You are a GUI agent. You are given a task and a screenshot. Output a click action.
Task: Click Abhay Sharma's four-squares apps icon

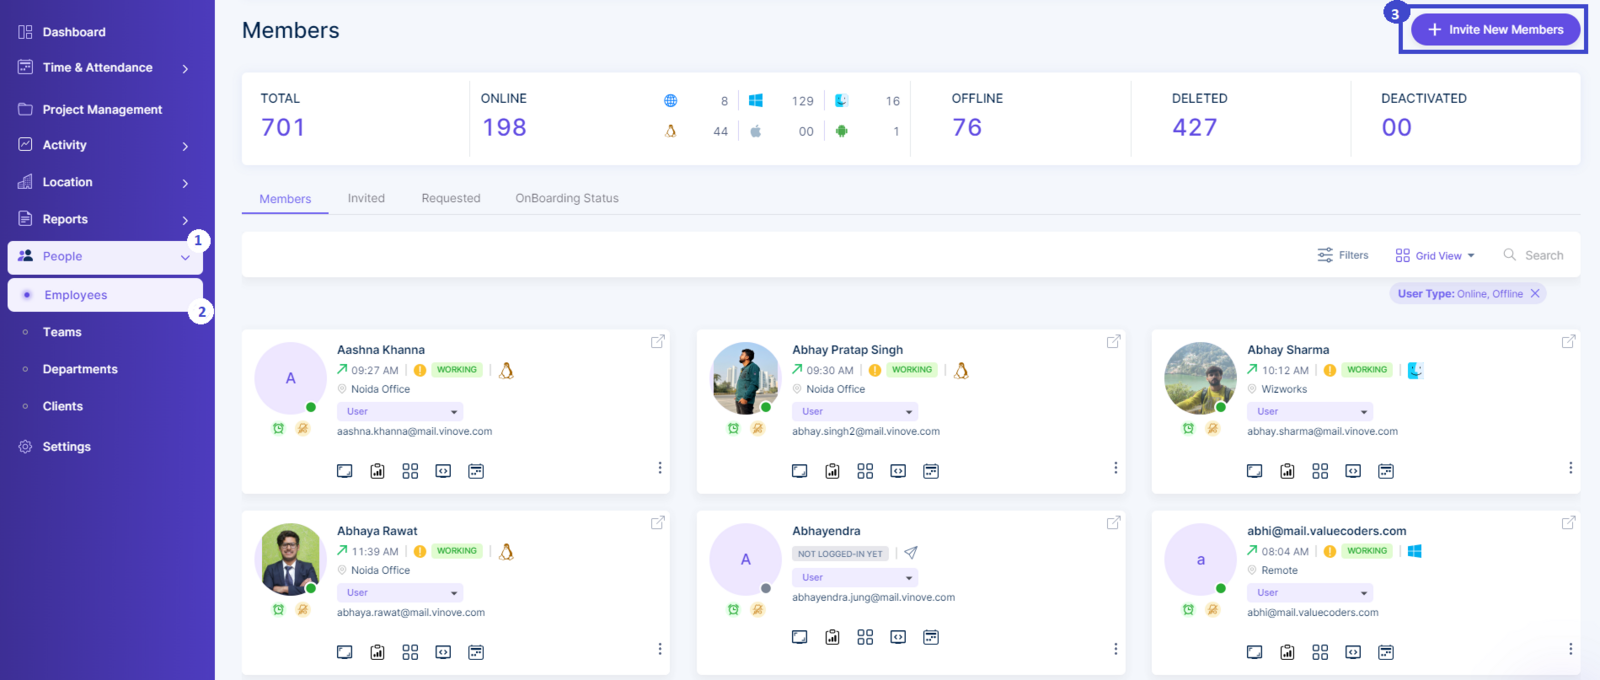click(1320, 471)
